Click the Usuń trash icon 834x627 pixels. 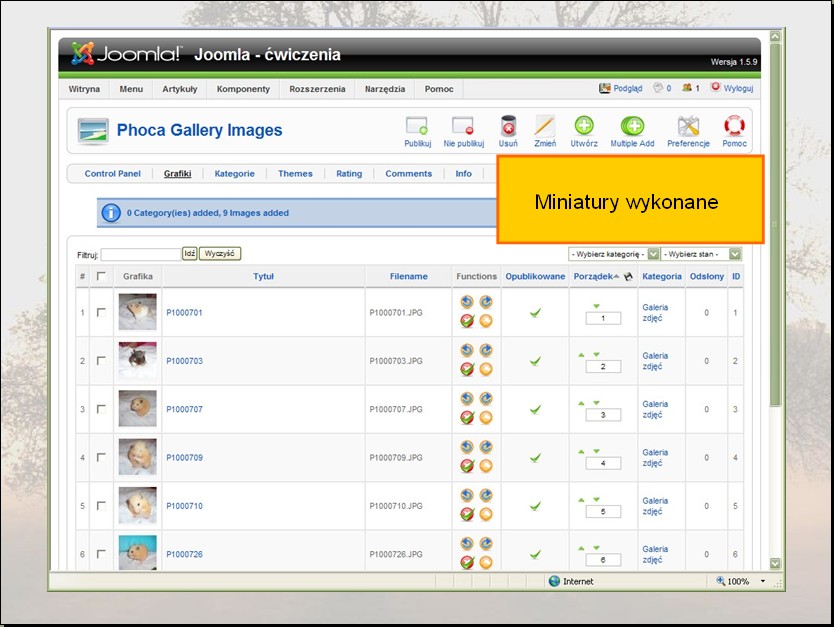pyautogui.click(x=508, y=127)
